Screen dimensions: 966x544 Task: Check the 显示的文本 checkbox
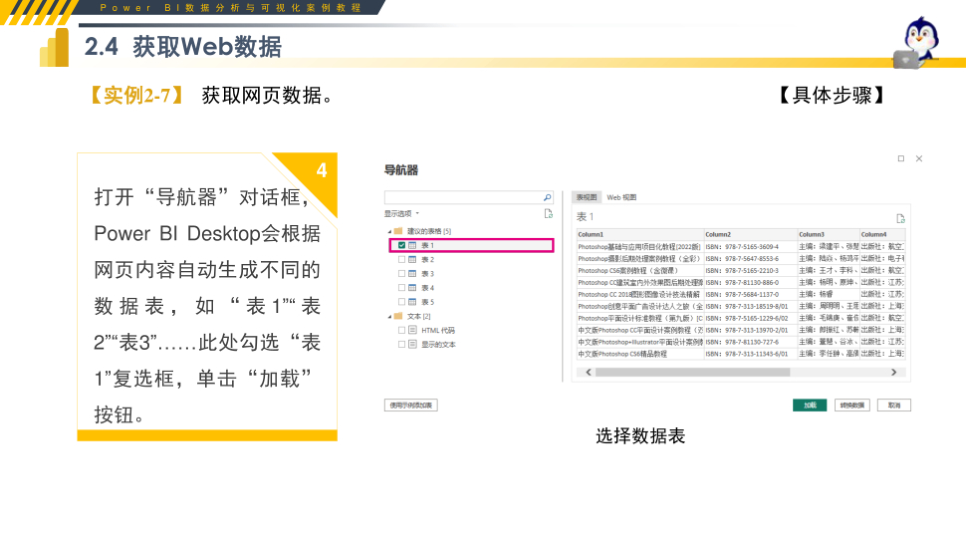click(x=402, y=344)
